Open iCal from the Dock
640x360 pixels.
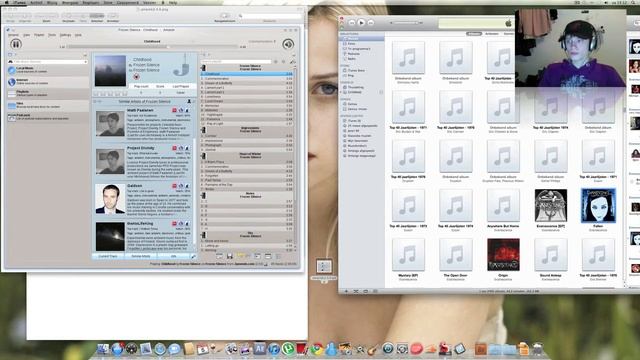click(x=202, y=349)
